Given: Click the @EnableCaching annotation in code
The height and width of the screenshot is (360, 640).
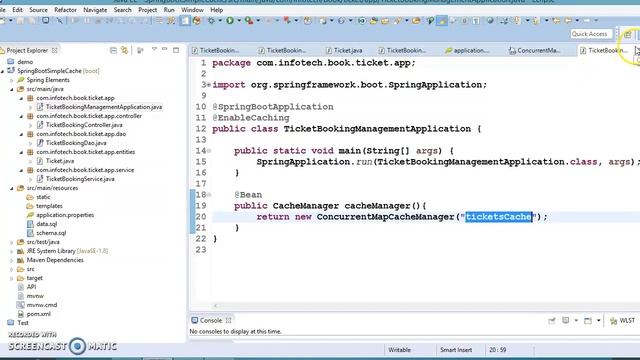Looking at the screenshot, I should [251, 118].
